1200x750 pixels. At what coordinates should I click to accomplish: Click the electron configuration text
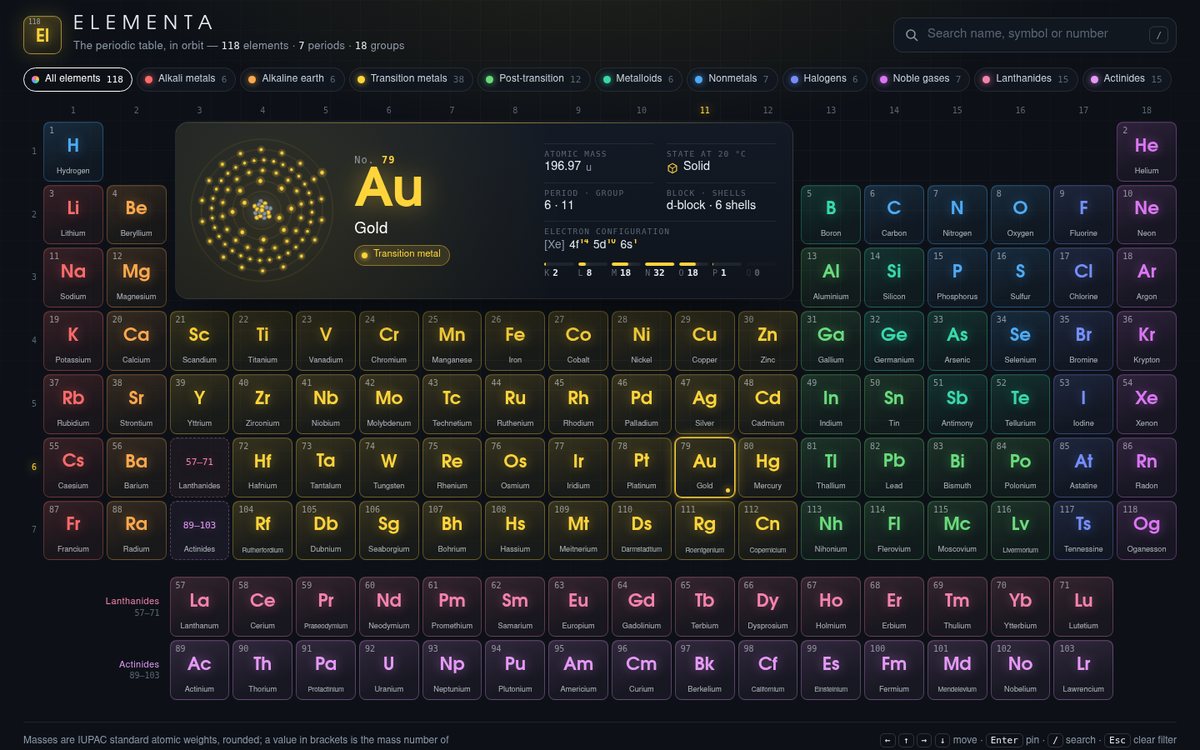589,244
